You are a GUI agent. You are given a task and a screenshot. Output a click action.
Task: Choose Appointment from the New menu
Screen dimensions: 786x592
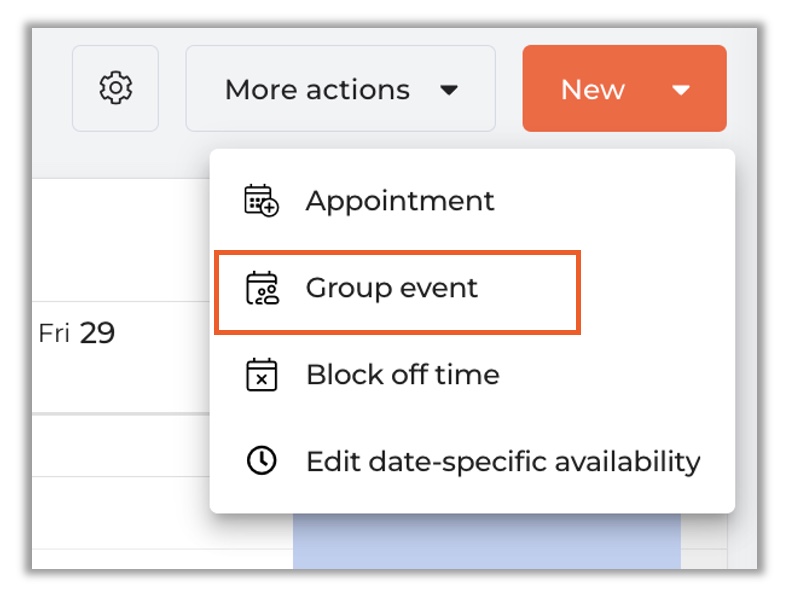400,201
